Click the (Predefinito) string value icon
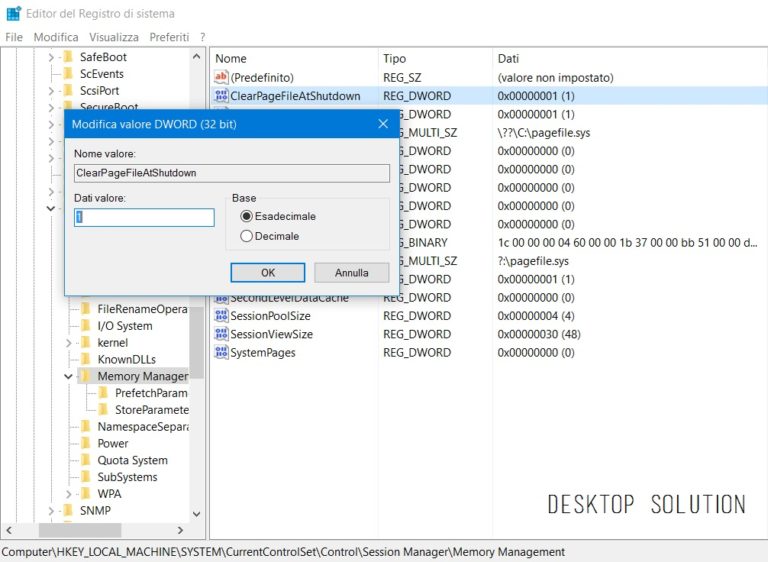Screen dimensions: 768x562 coord(222,78)
